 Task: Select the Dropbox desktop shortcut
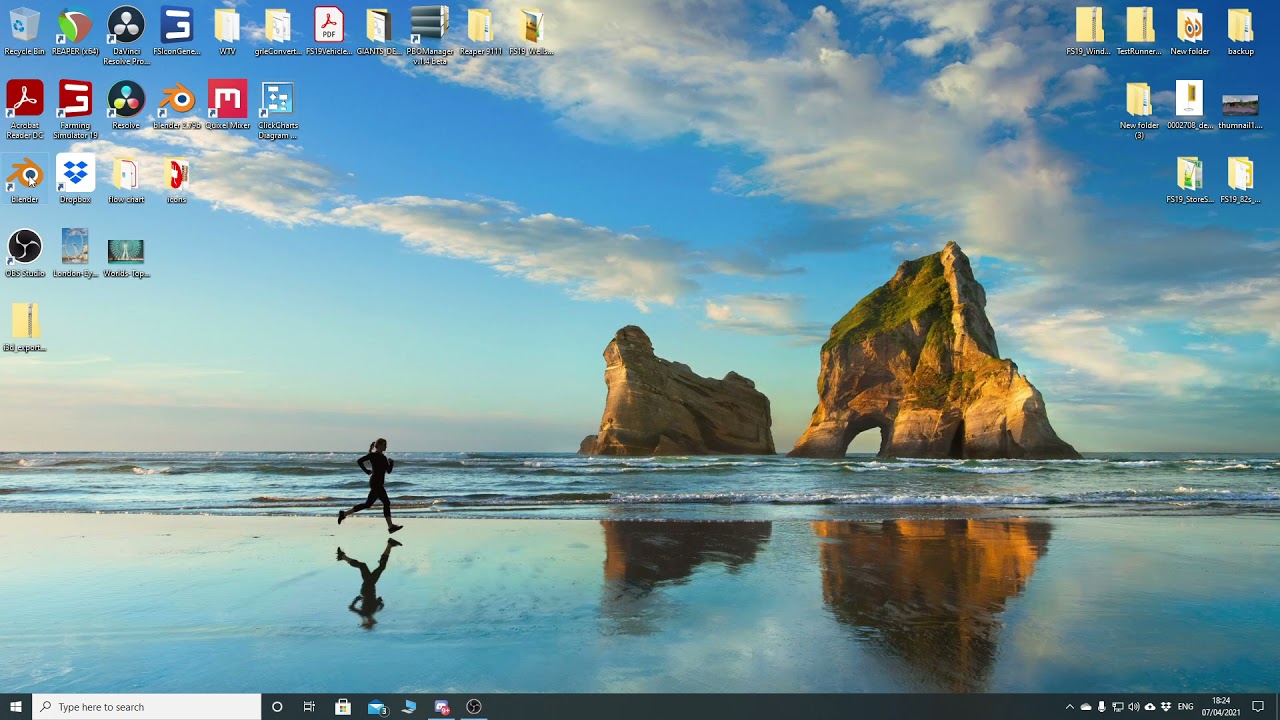(75, 179)
